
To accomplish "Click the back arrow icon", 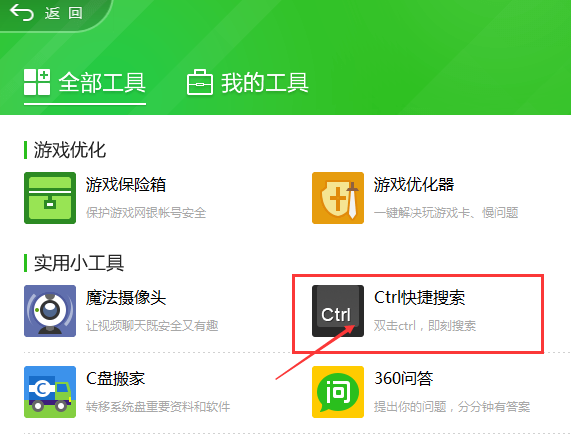I will click(x=22, y=13).
